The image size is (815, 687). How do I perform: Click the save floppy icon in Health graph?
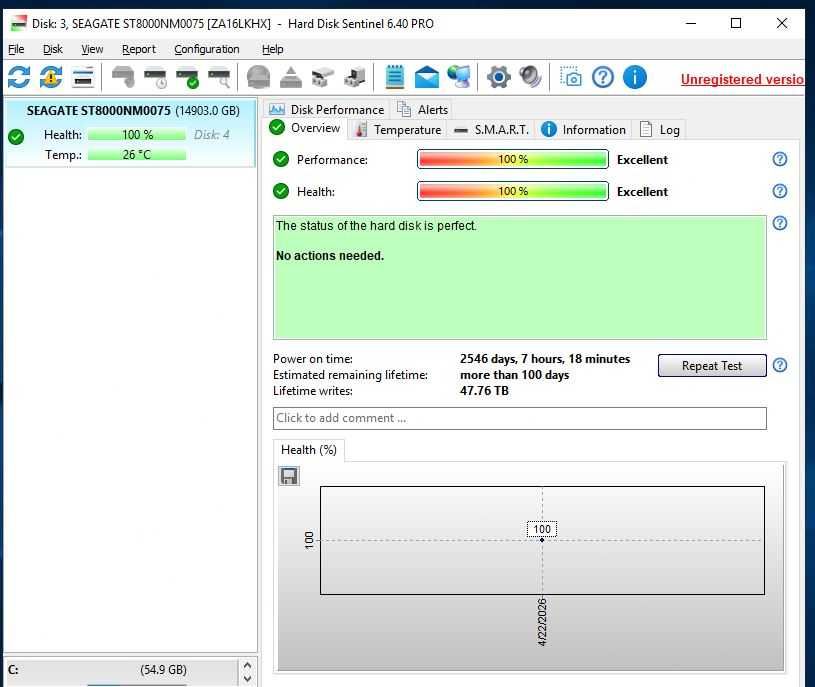coord(289,476)
